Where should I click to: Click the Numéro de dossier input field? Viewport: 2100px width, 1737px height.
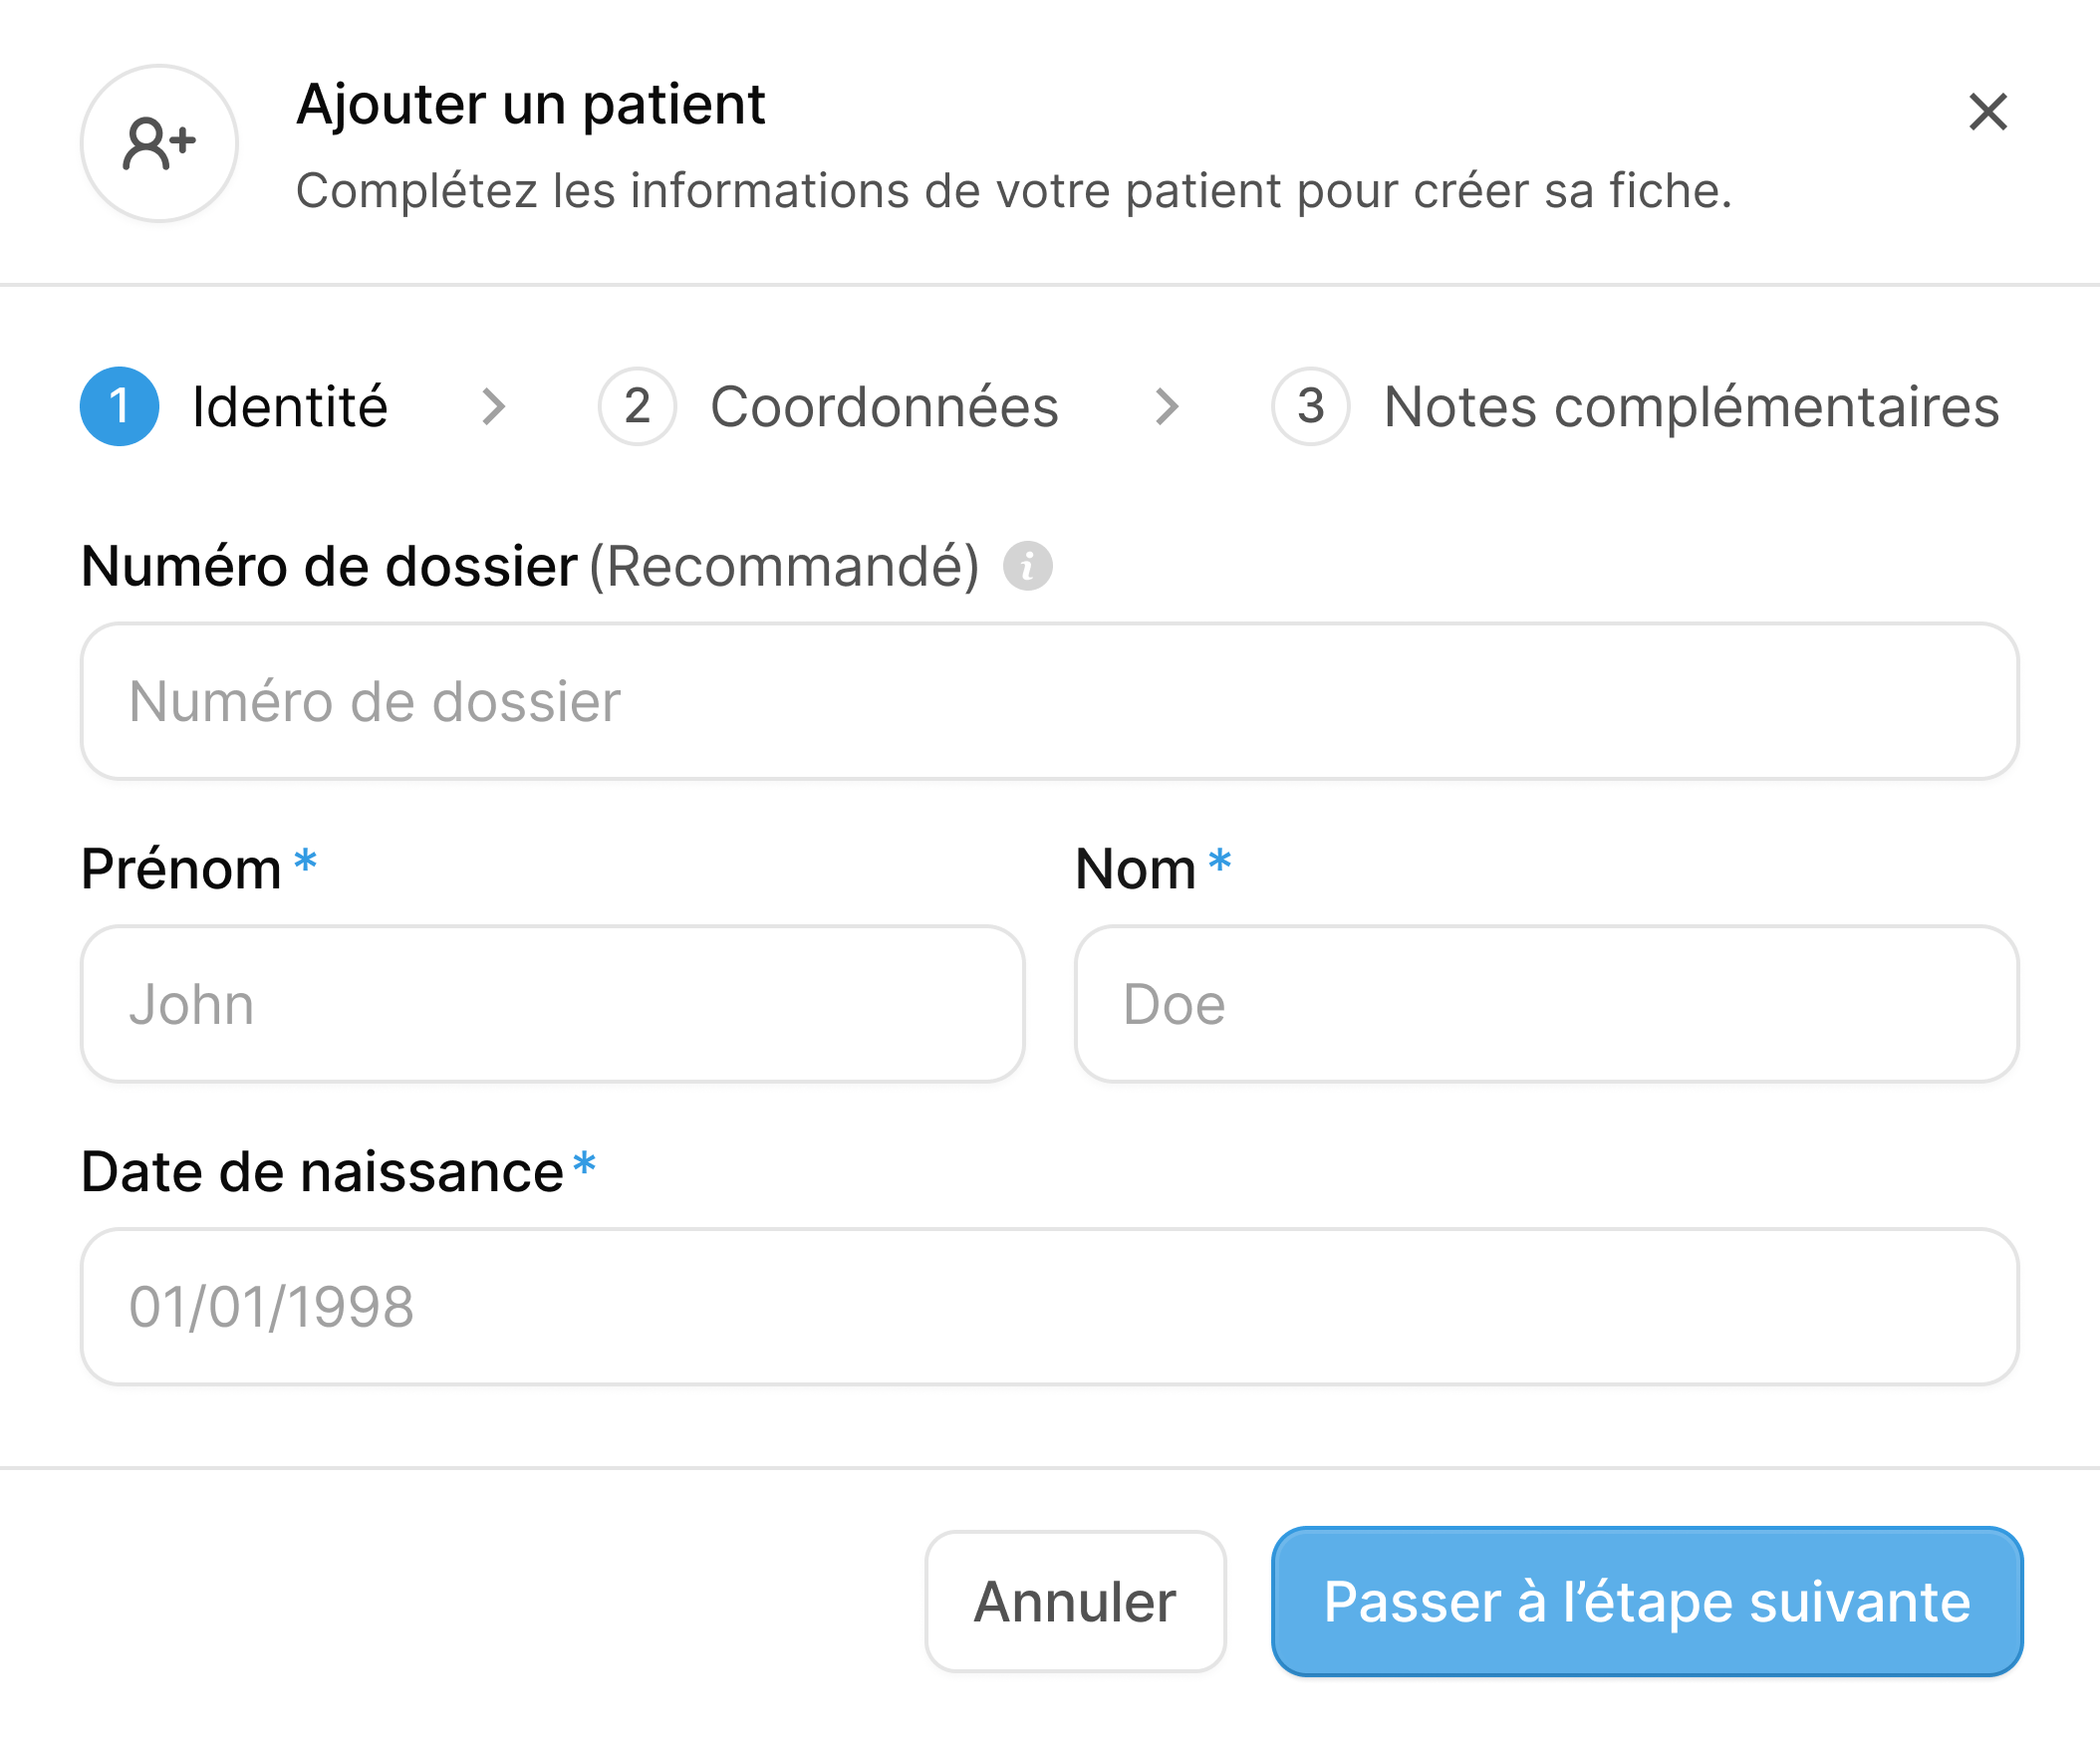(x=1050, y=701)
